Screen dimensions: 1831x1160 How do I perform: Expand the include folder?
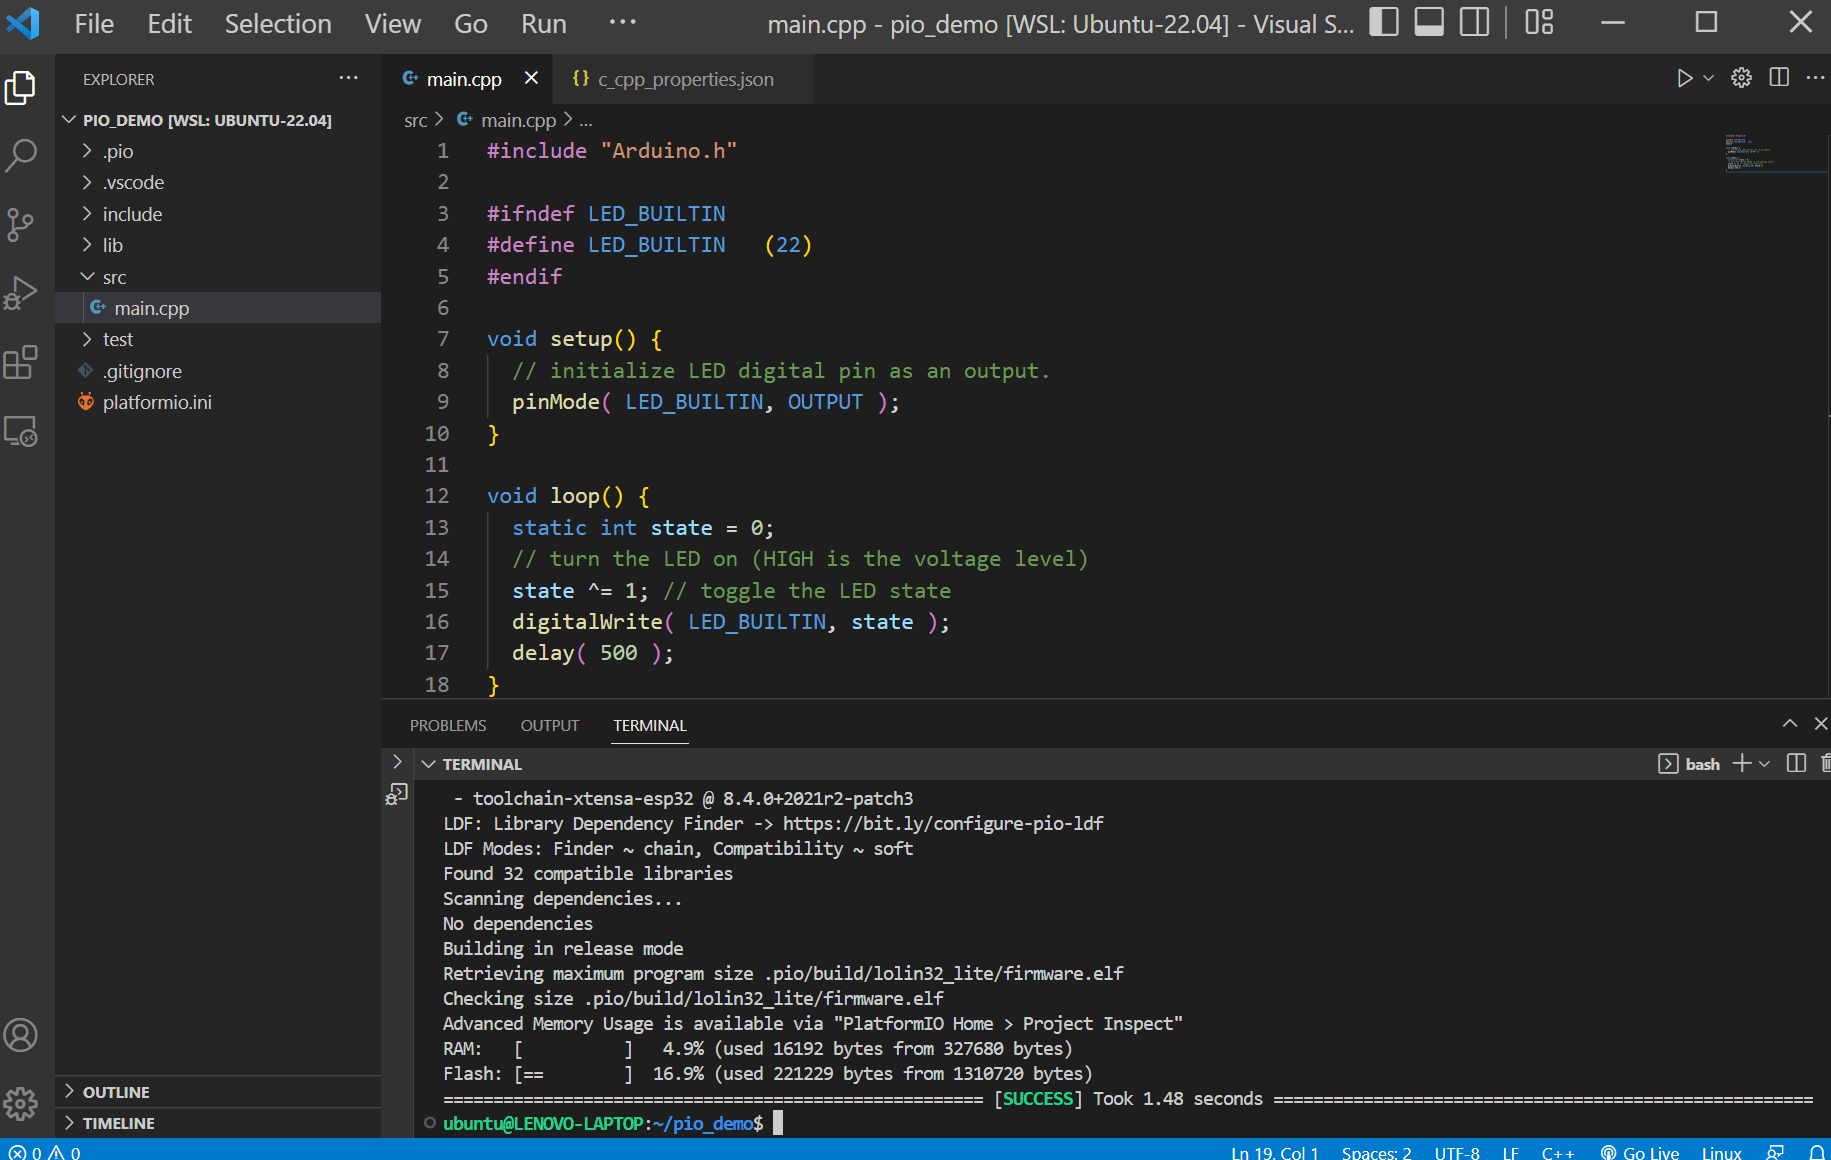pyautogui.click(x=132, y=213)
